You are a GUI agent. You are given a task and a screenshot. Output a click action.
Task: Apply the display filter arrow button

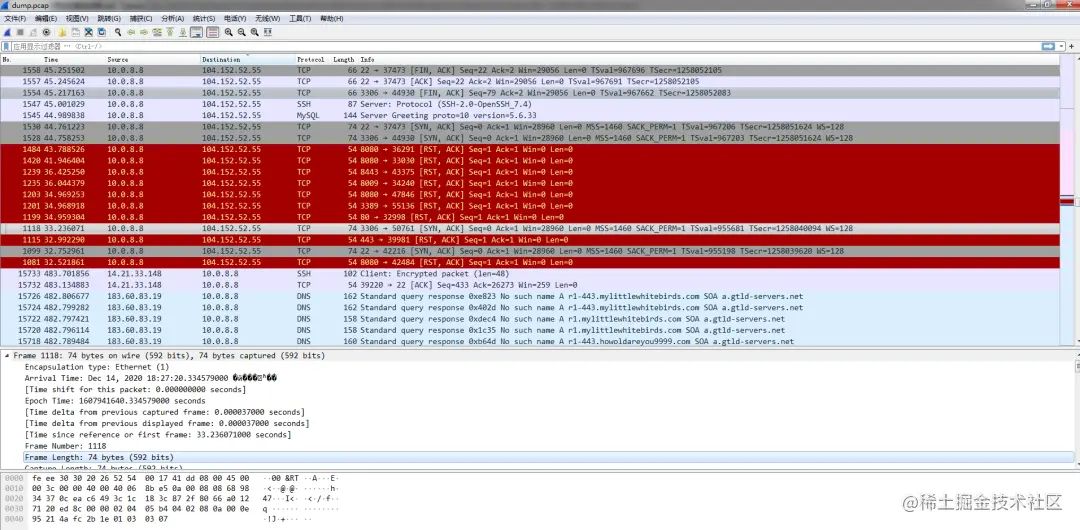[1048, 46]
